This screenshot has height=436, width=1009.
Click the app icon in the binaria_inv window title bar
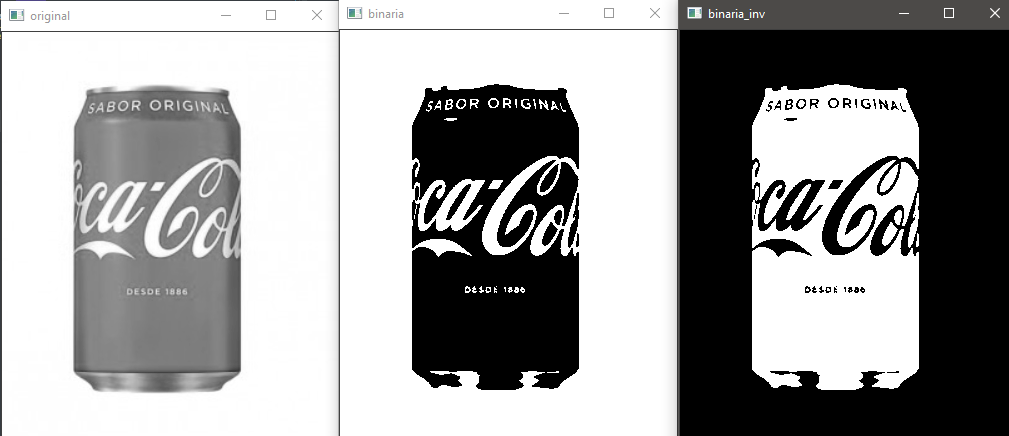click(x=694, y=13)
